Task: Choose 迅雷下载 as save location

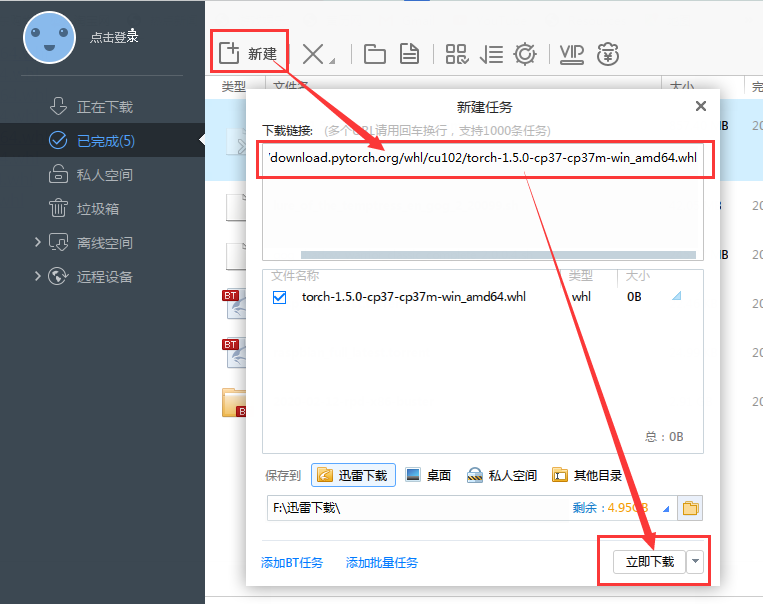Action: [353, 475]
